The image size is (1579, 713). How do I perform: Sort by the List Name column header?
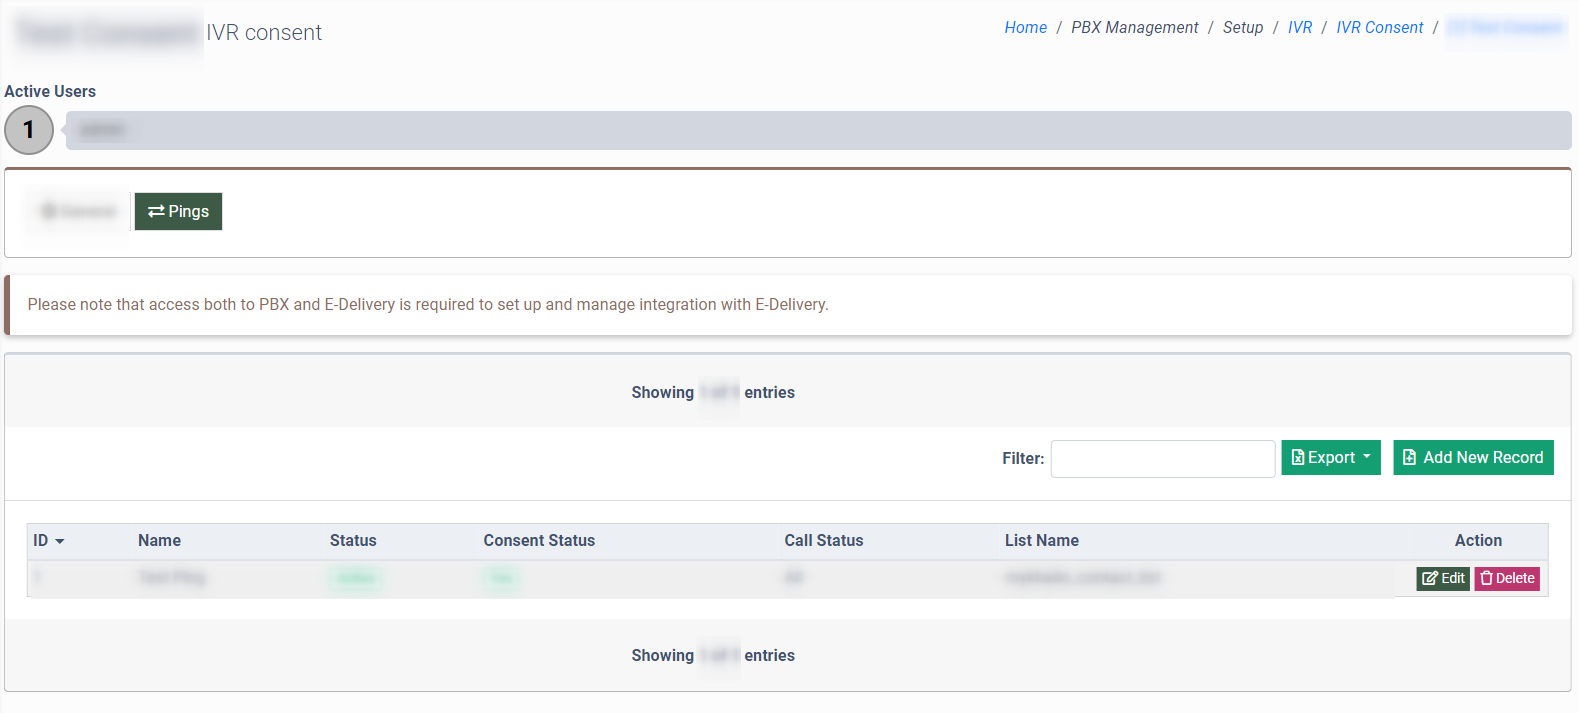(x=1041, y=540)
